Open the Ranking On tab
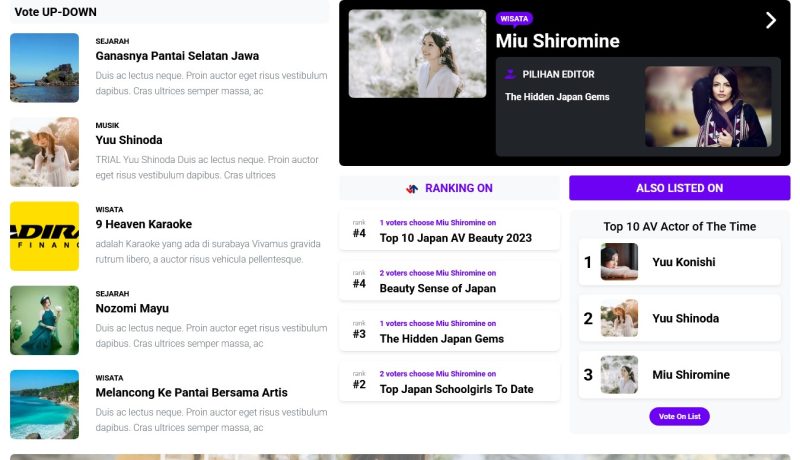This screenshot has height=460, width=800. [x=449, y=188]
